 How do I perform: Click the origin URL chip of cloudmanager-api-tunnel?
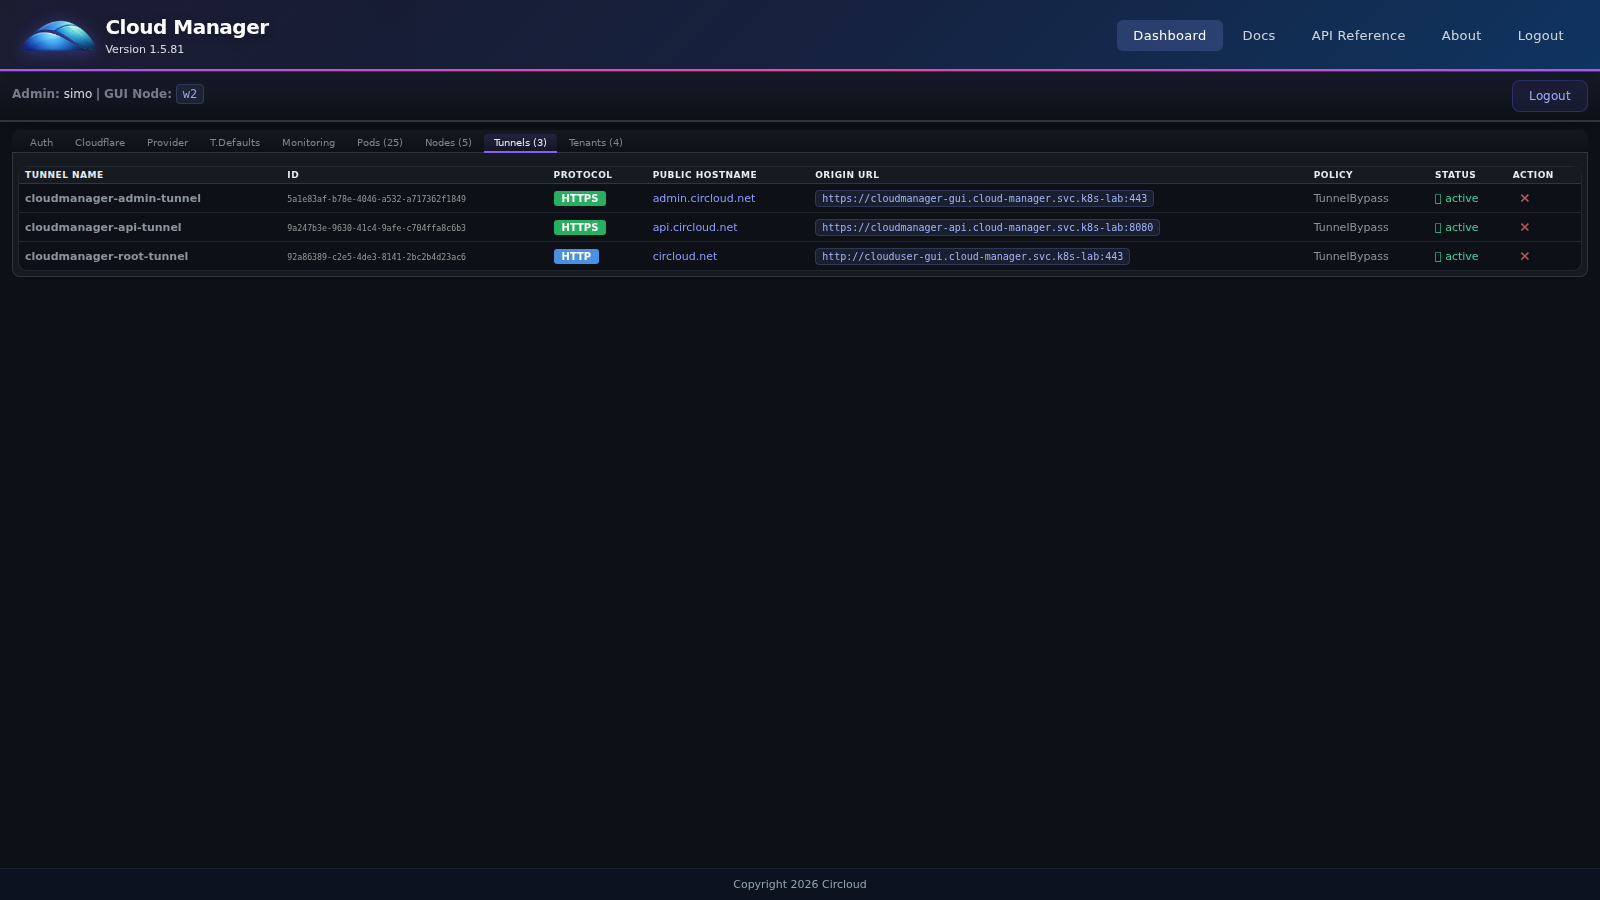tap(989, 227)
